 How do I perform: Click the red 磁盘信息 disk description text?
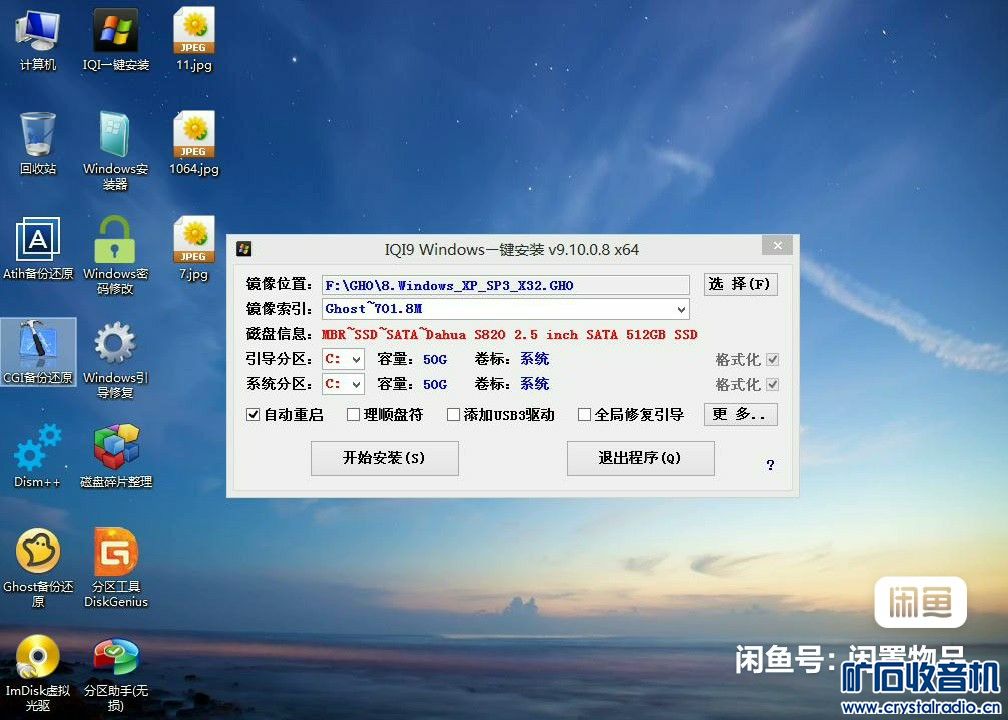509,334
